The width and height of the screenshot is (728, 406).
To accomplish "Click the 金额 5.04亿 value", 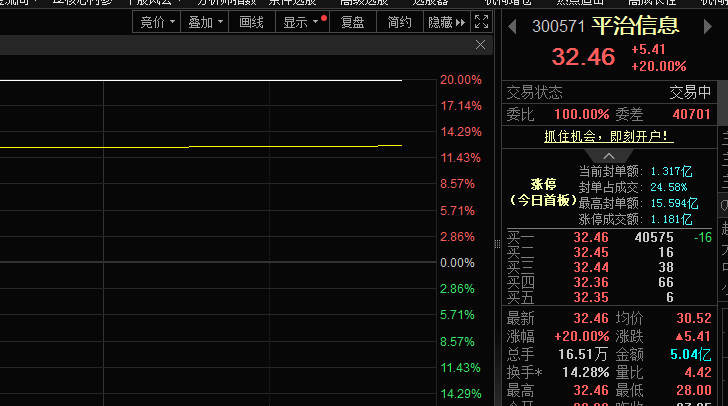I will click(690, 354).
